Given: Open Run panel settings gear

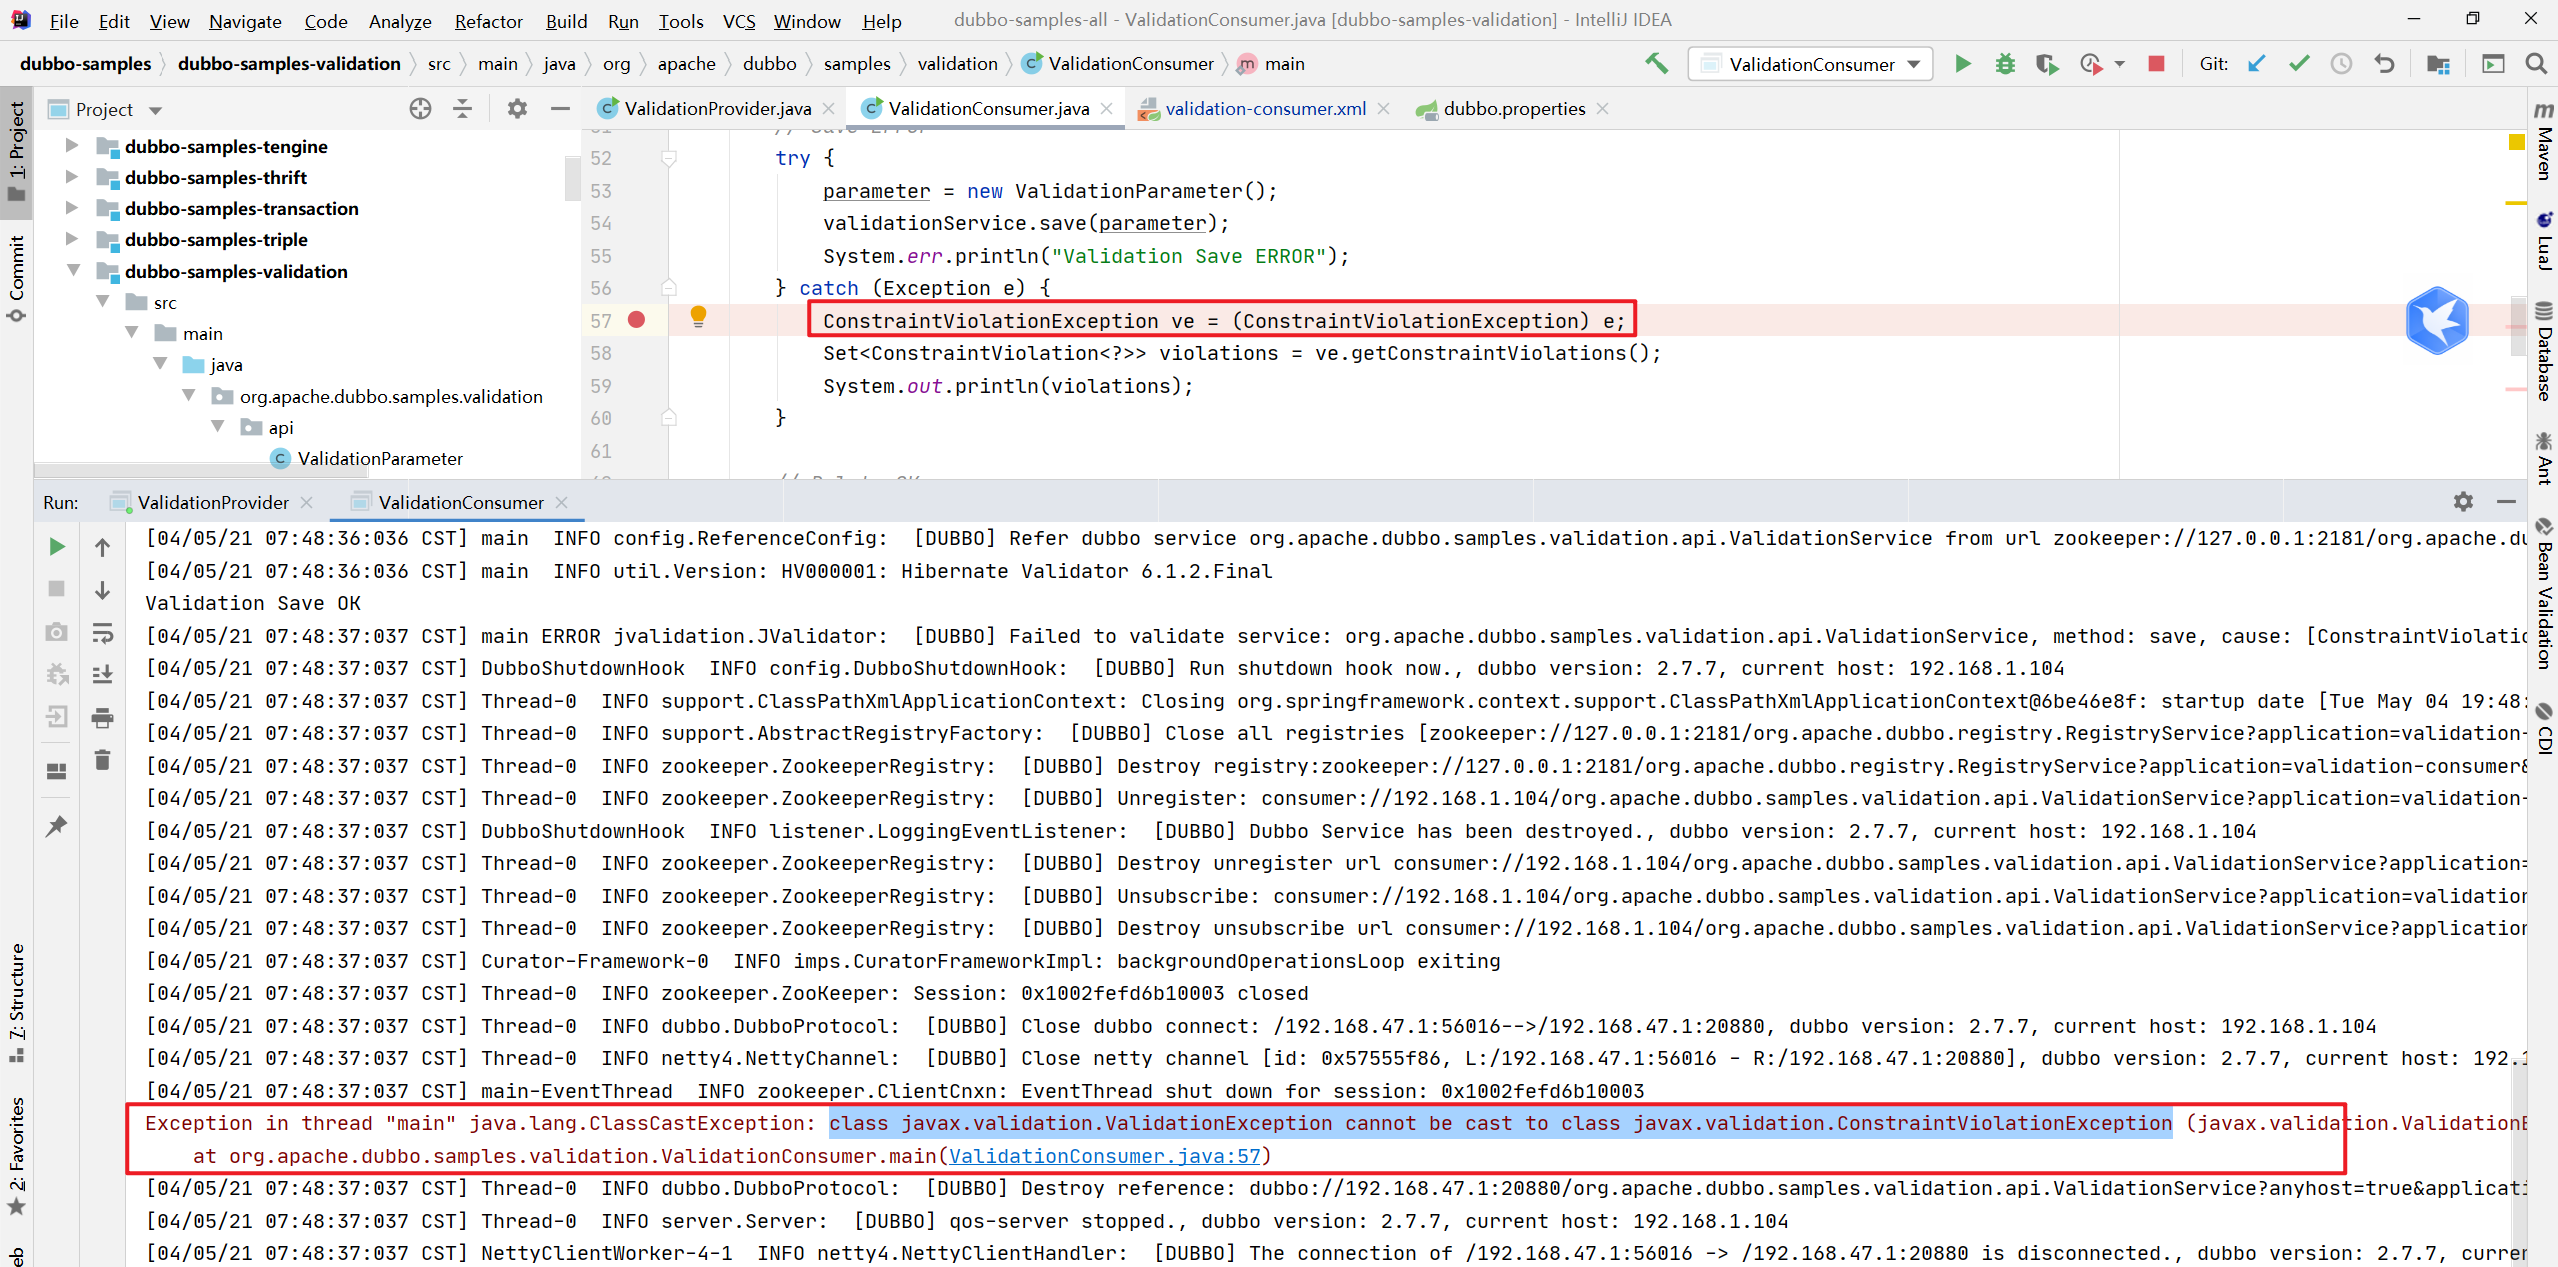Looking at the screenshot, I should coord(2463,502).
